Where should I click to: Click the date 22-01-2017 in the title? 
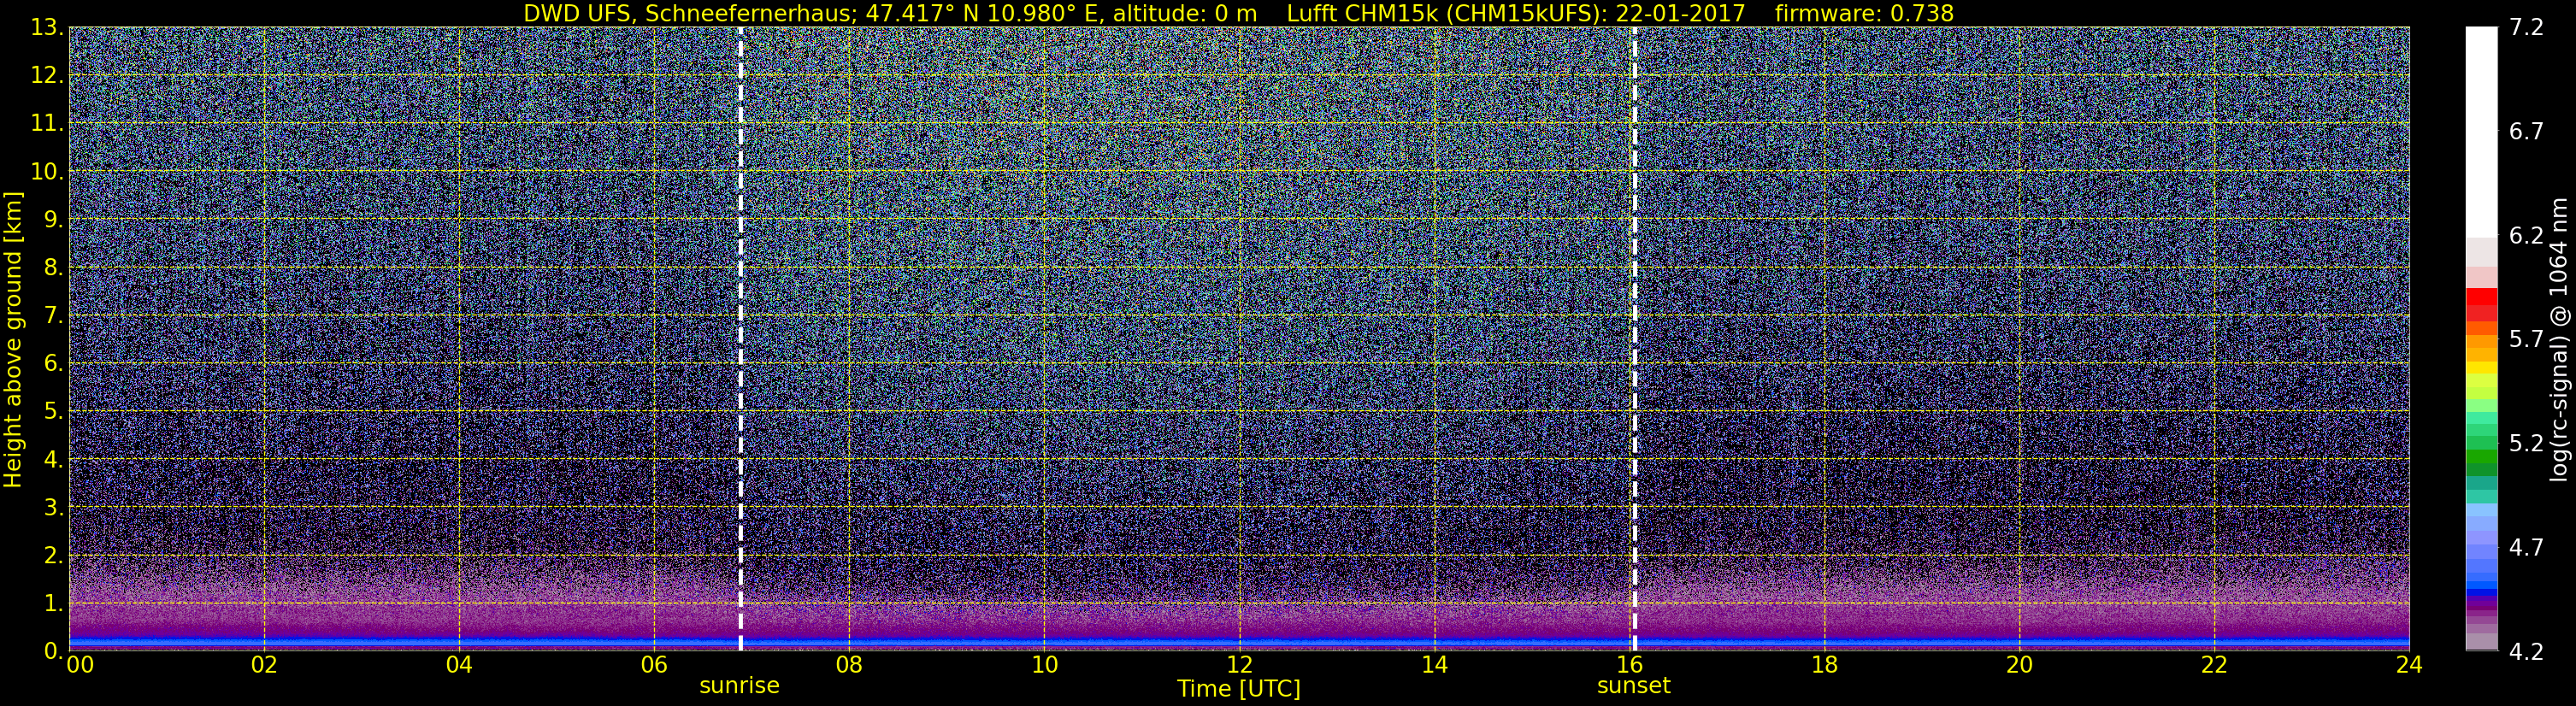(x=1680, y=13)
